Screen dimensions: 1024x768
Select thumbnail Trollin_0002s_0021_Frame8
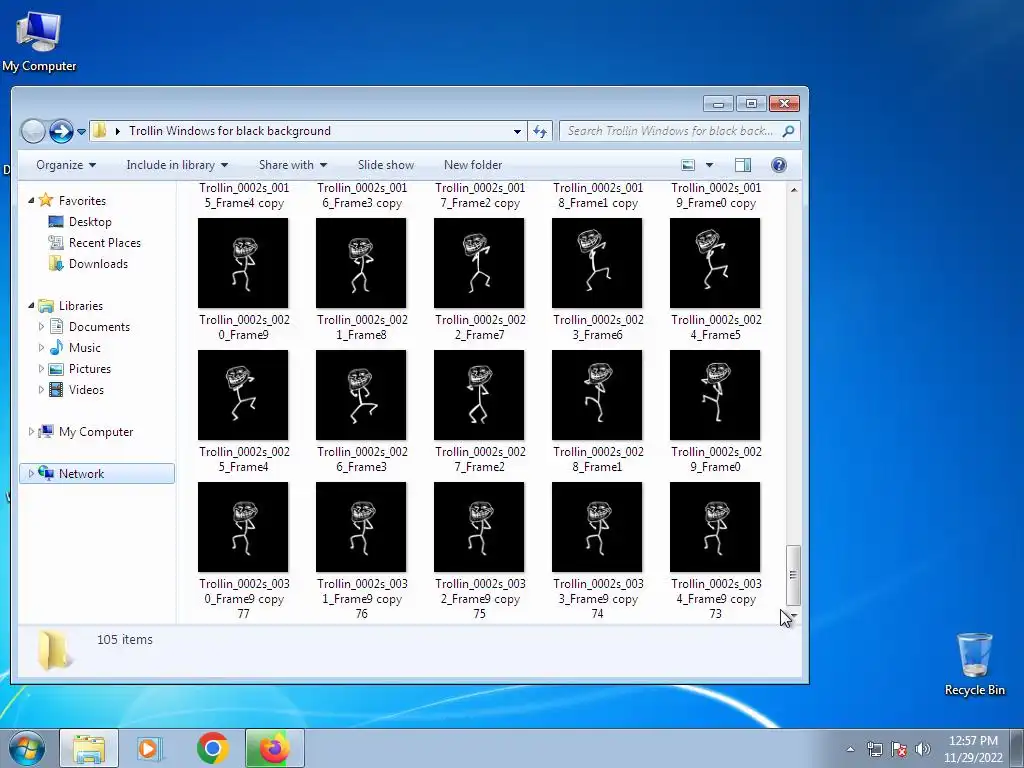(361, 263)
